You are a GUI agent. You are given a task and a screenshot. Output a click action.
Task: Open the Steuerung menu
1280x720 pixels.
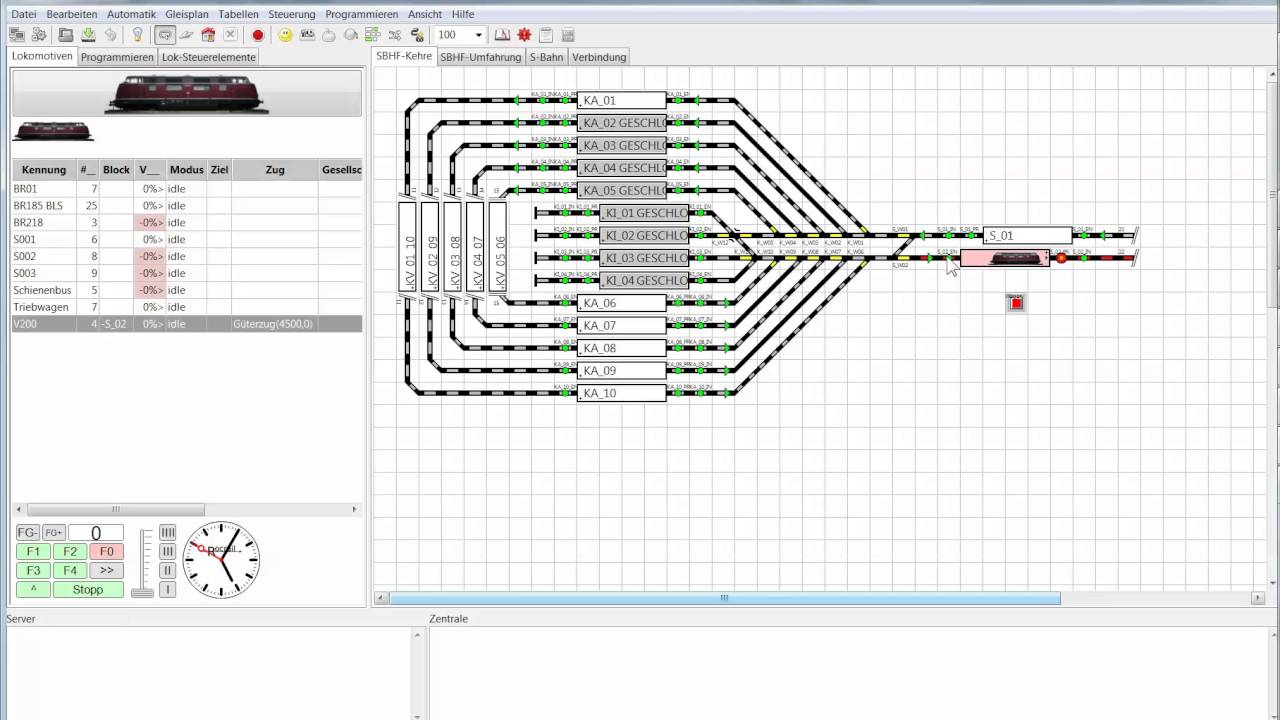coord(292,14)
